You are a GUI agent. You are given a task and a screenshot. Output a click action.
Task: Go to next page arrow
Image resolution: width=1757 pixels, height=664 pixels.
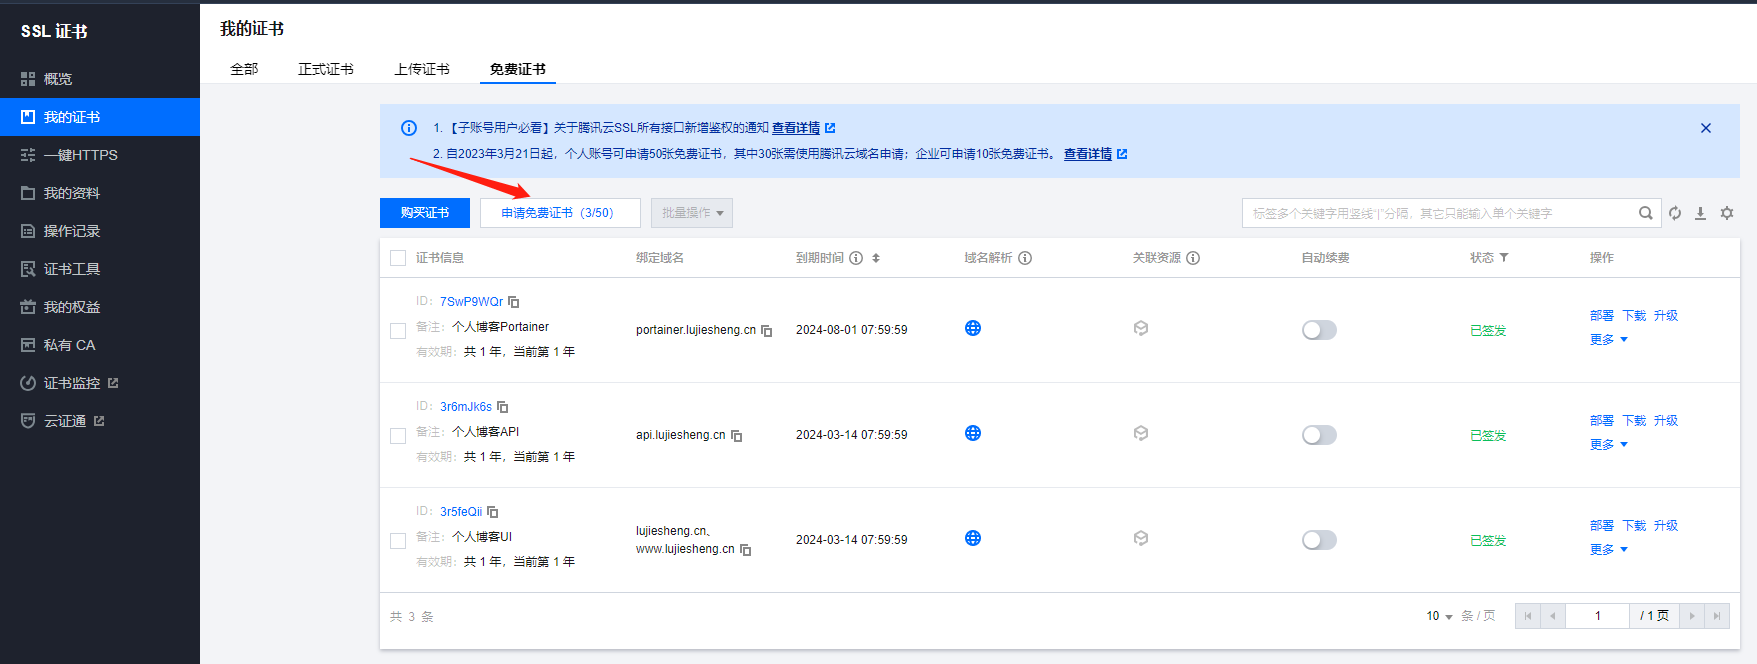(1692, 616)
